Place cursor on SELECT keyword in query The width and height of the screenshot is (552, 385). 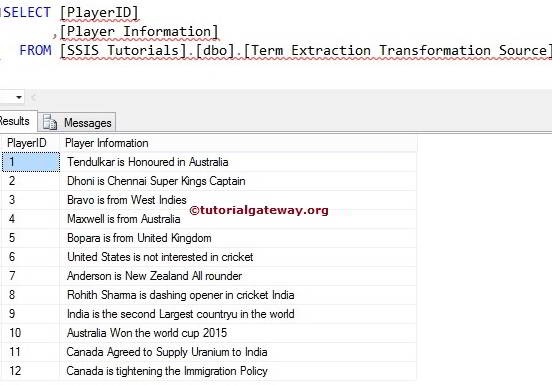27,13
